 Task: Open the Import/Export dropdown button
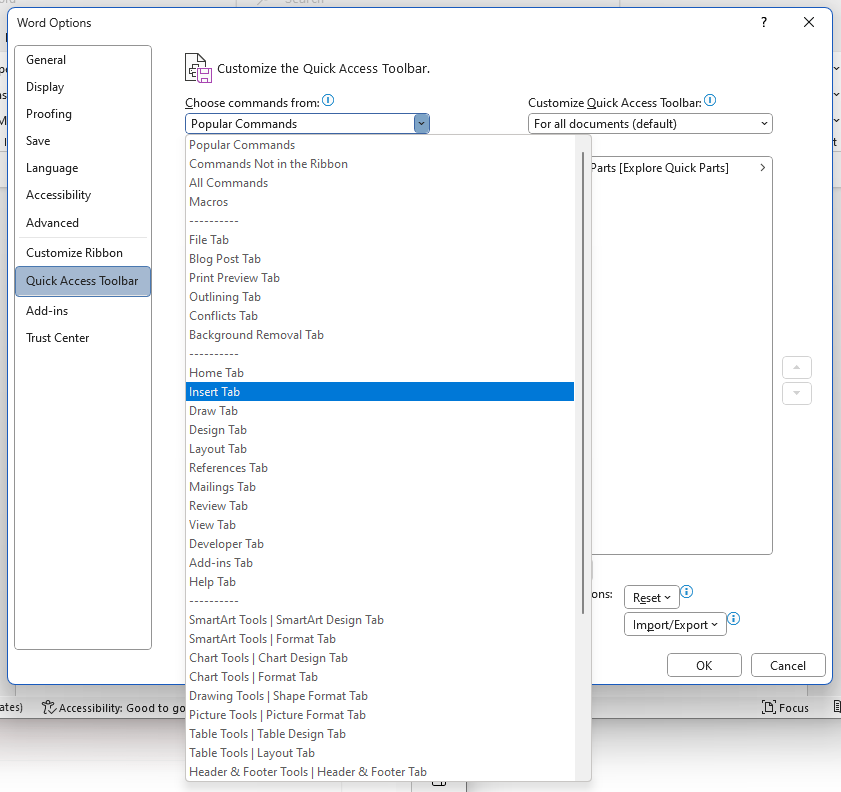[x=675, y=625]
